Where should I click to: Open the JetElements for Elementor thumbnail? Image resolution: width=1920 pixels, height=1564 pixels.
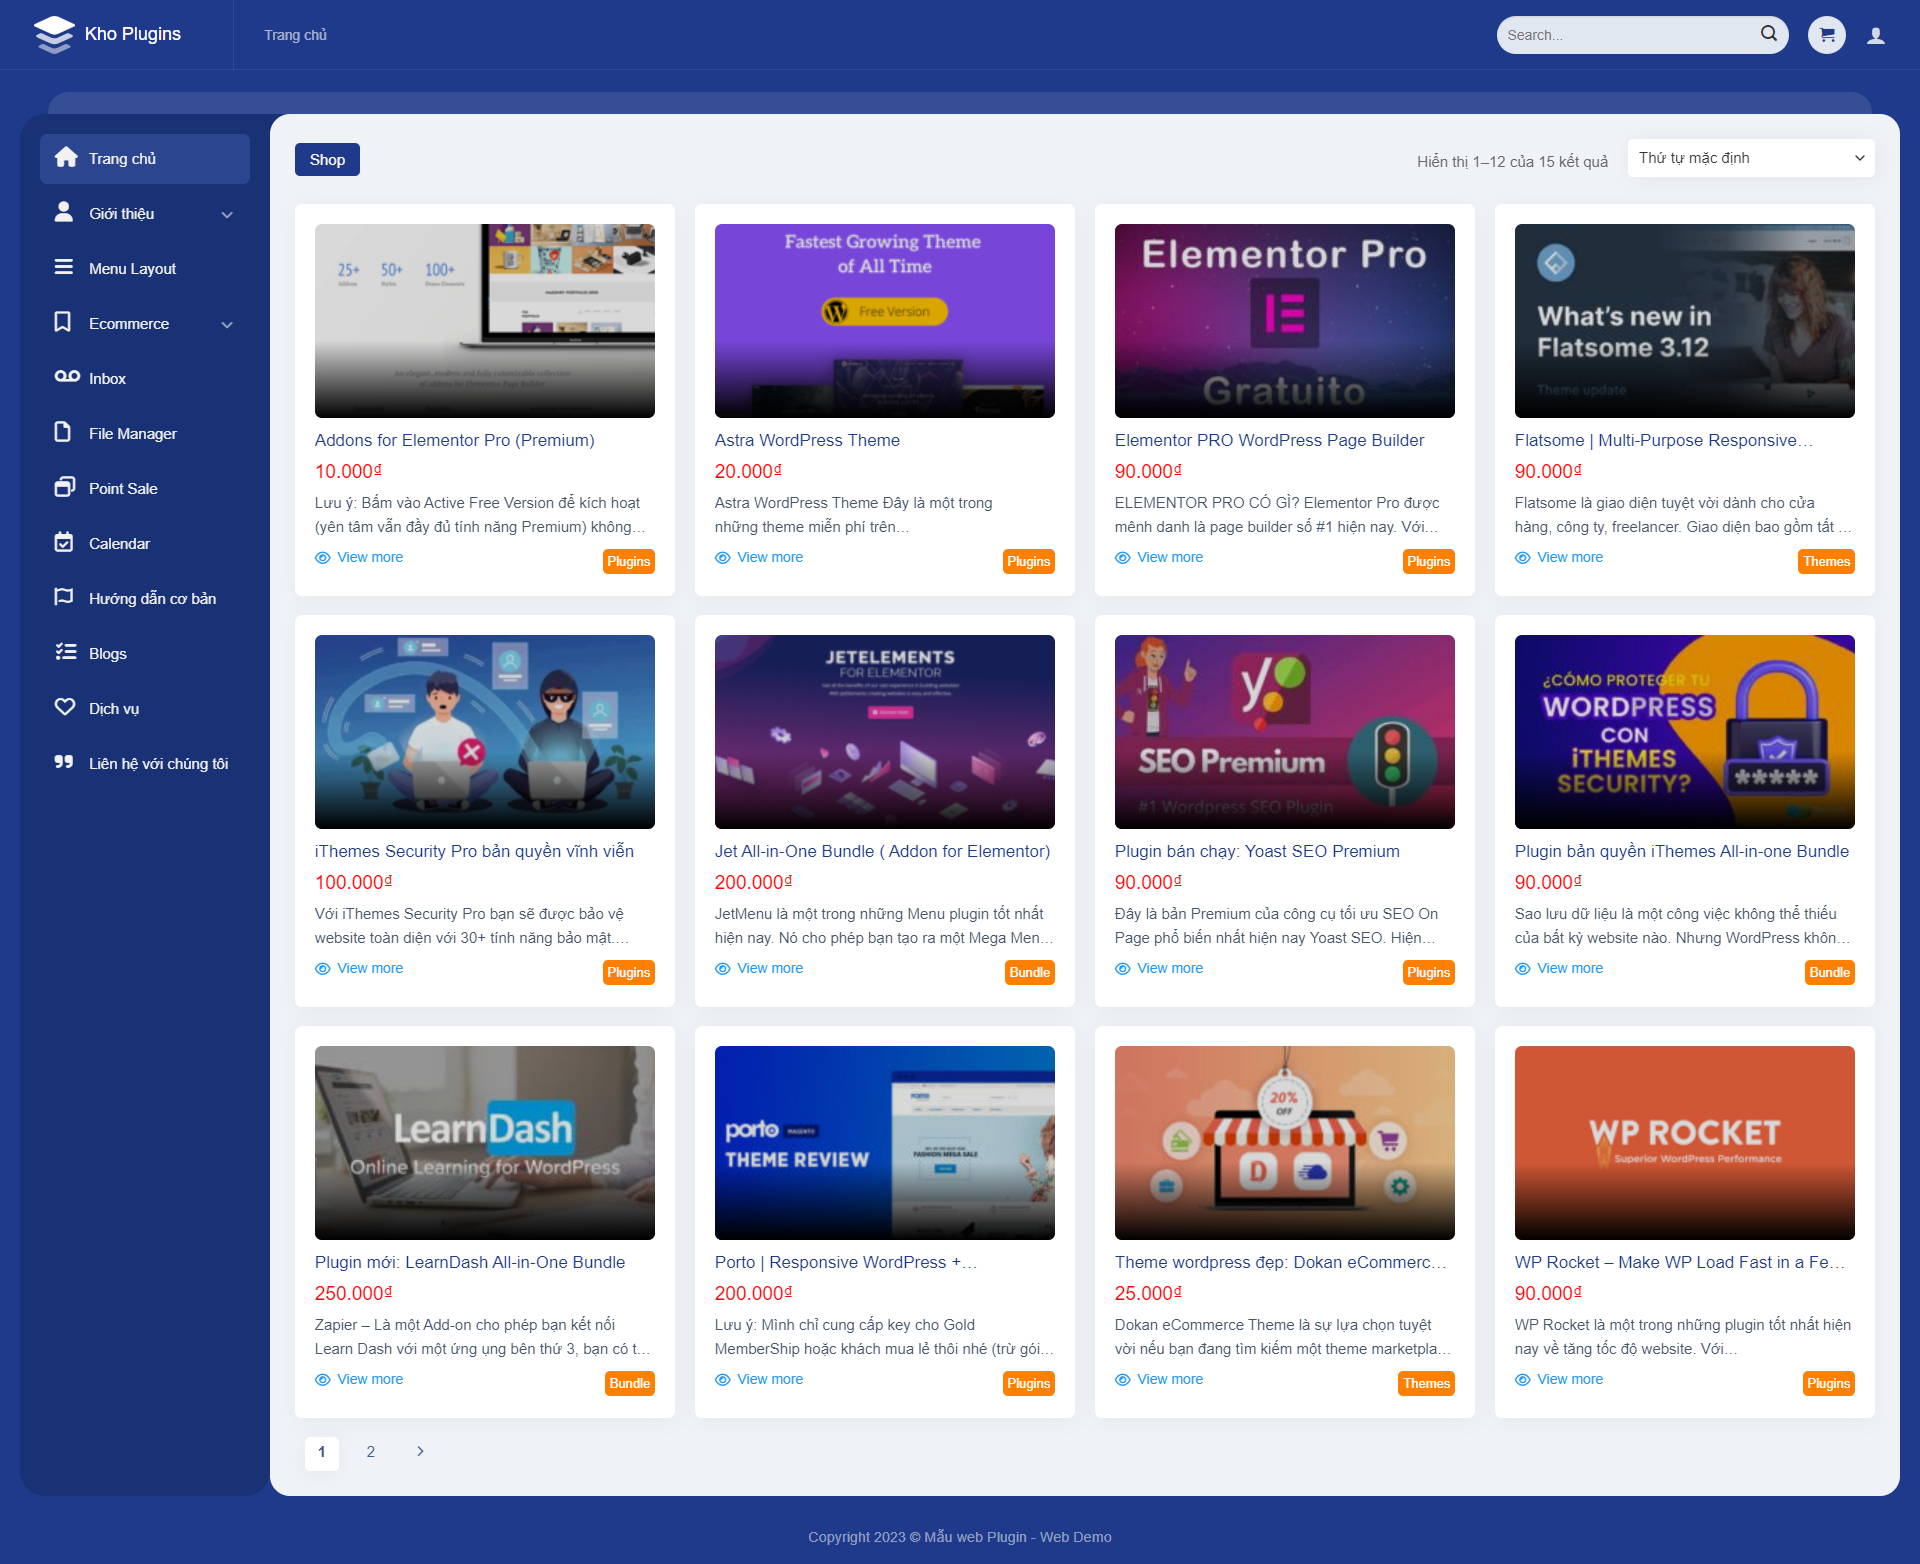point(884,732)
